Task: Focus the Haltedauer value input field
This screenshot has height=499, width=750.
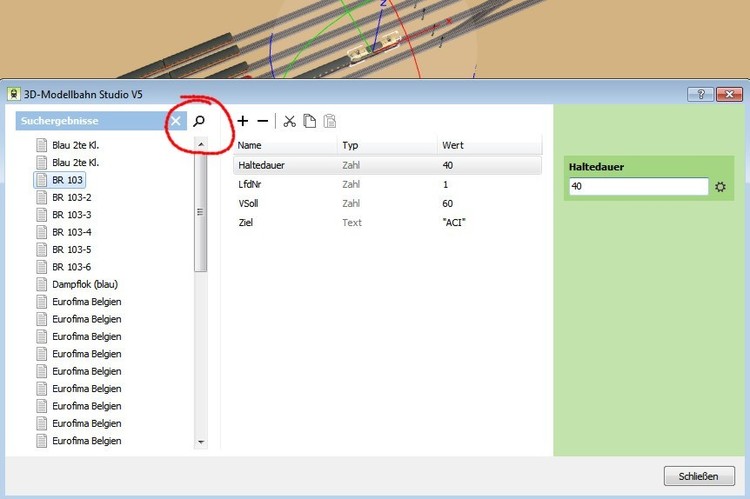Action: click(639, 186)
